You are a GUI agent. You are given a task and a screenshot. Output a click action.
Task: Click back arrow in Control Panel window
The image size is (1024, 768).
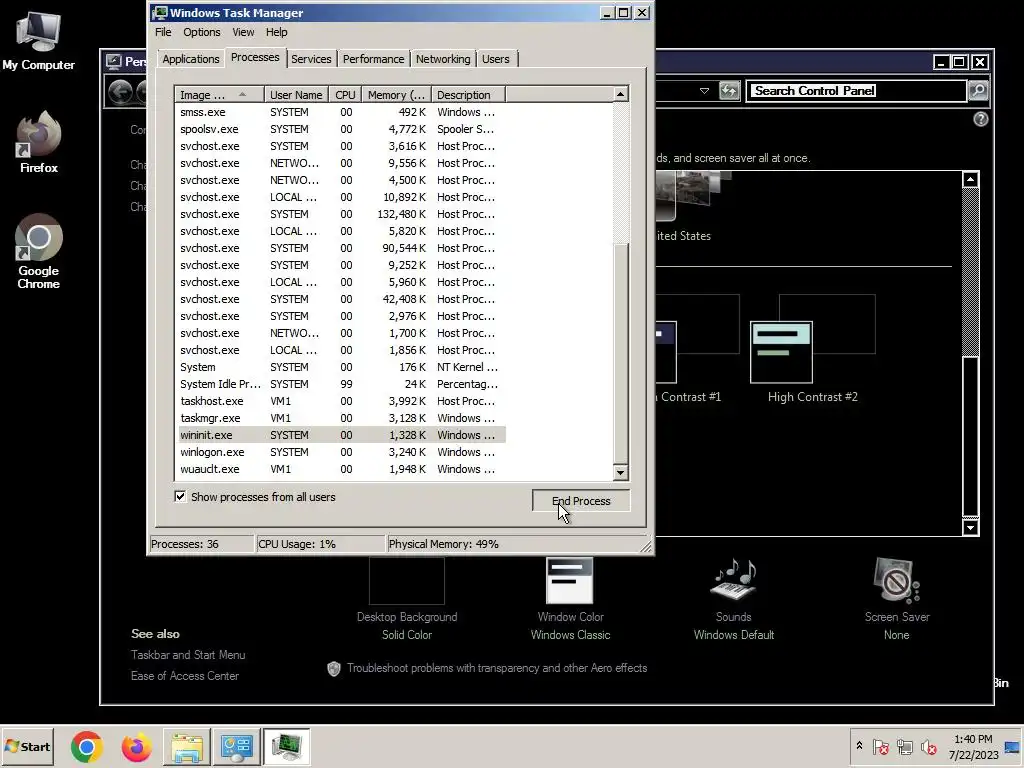(120, 91)
